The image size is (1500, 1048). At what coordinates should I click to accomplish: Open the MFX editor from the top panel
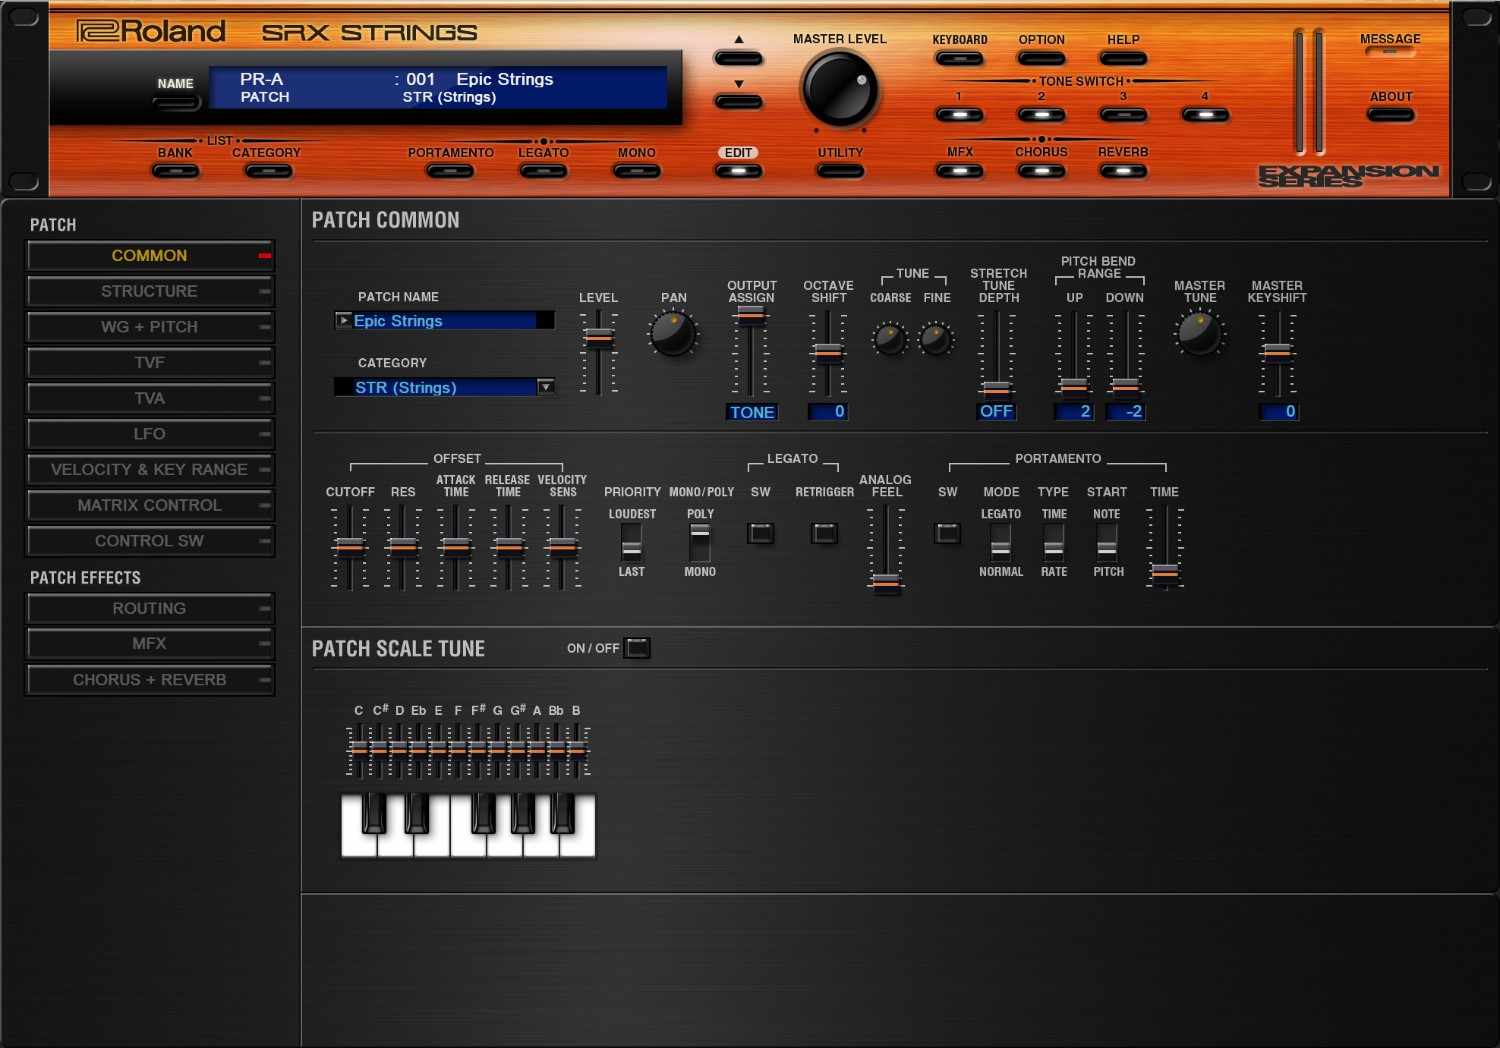coord(958,170)
